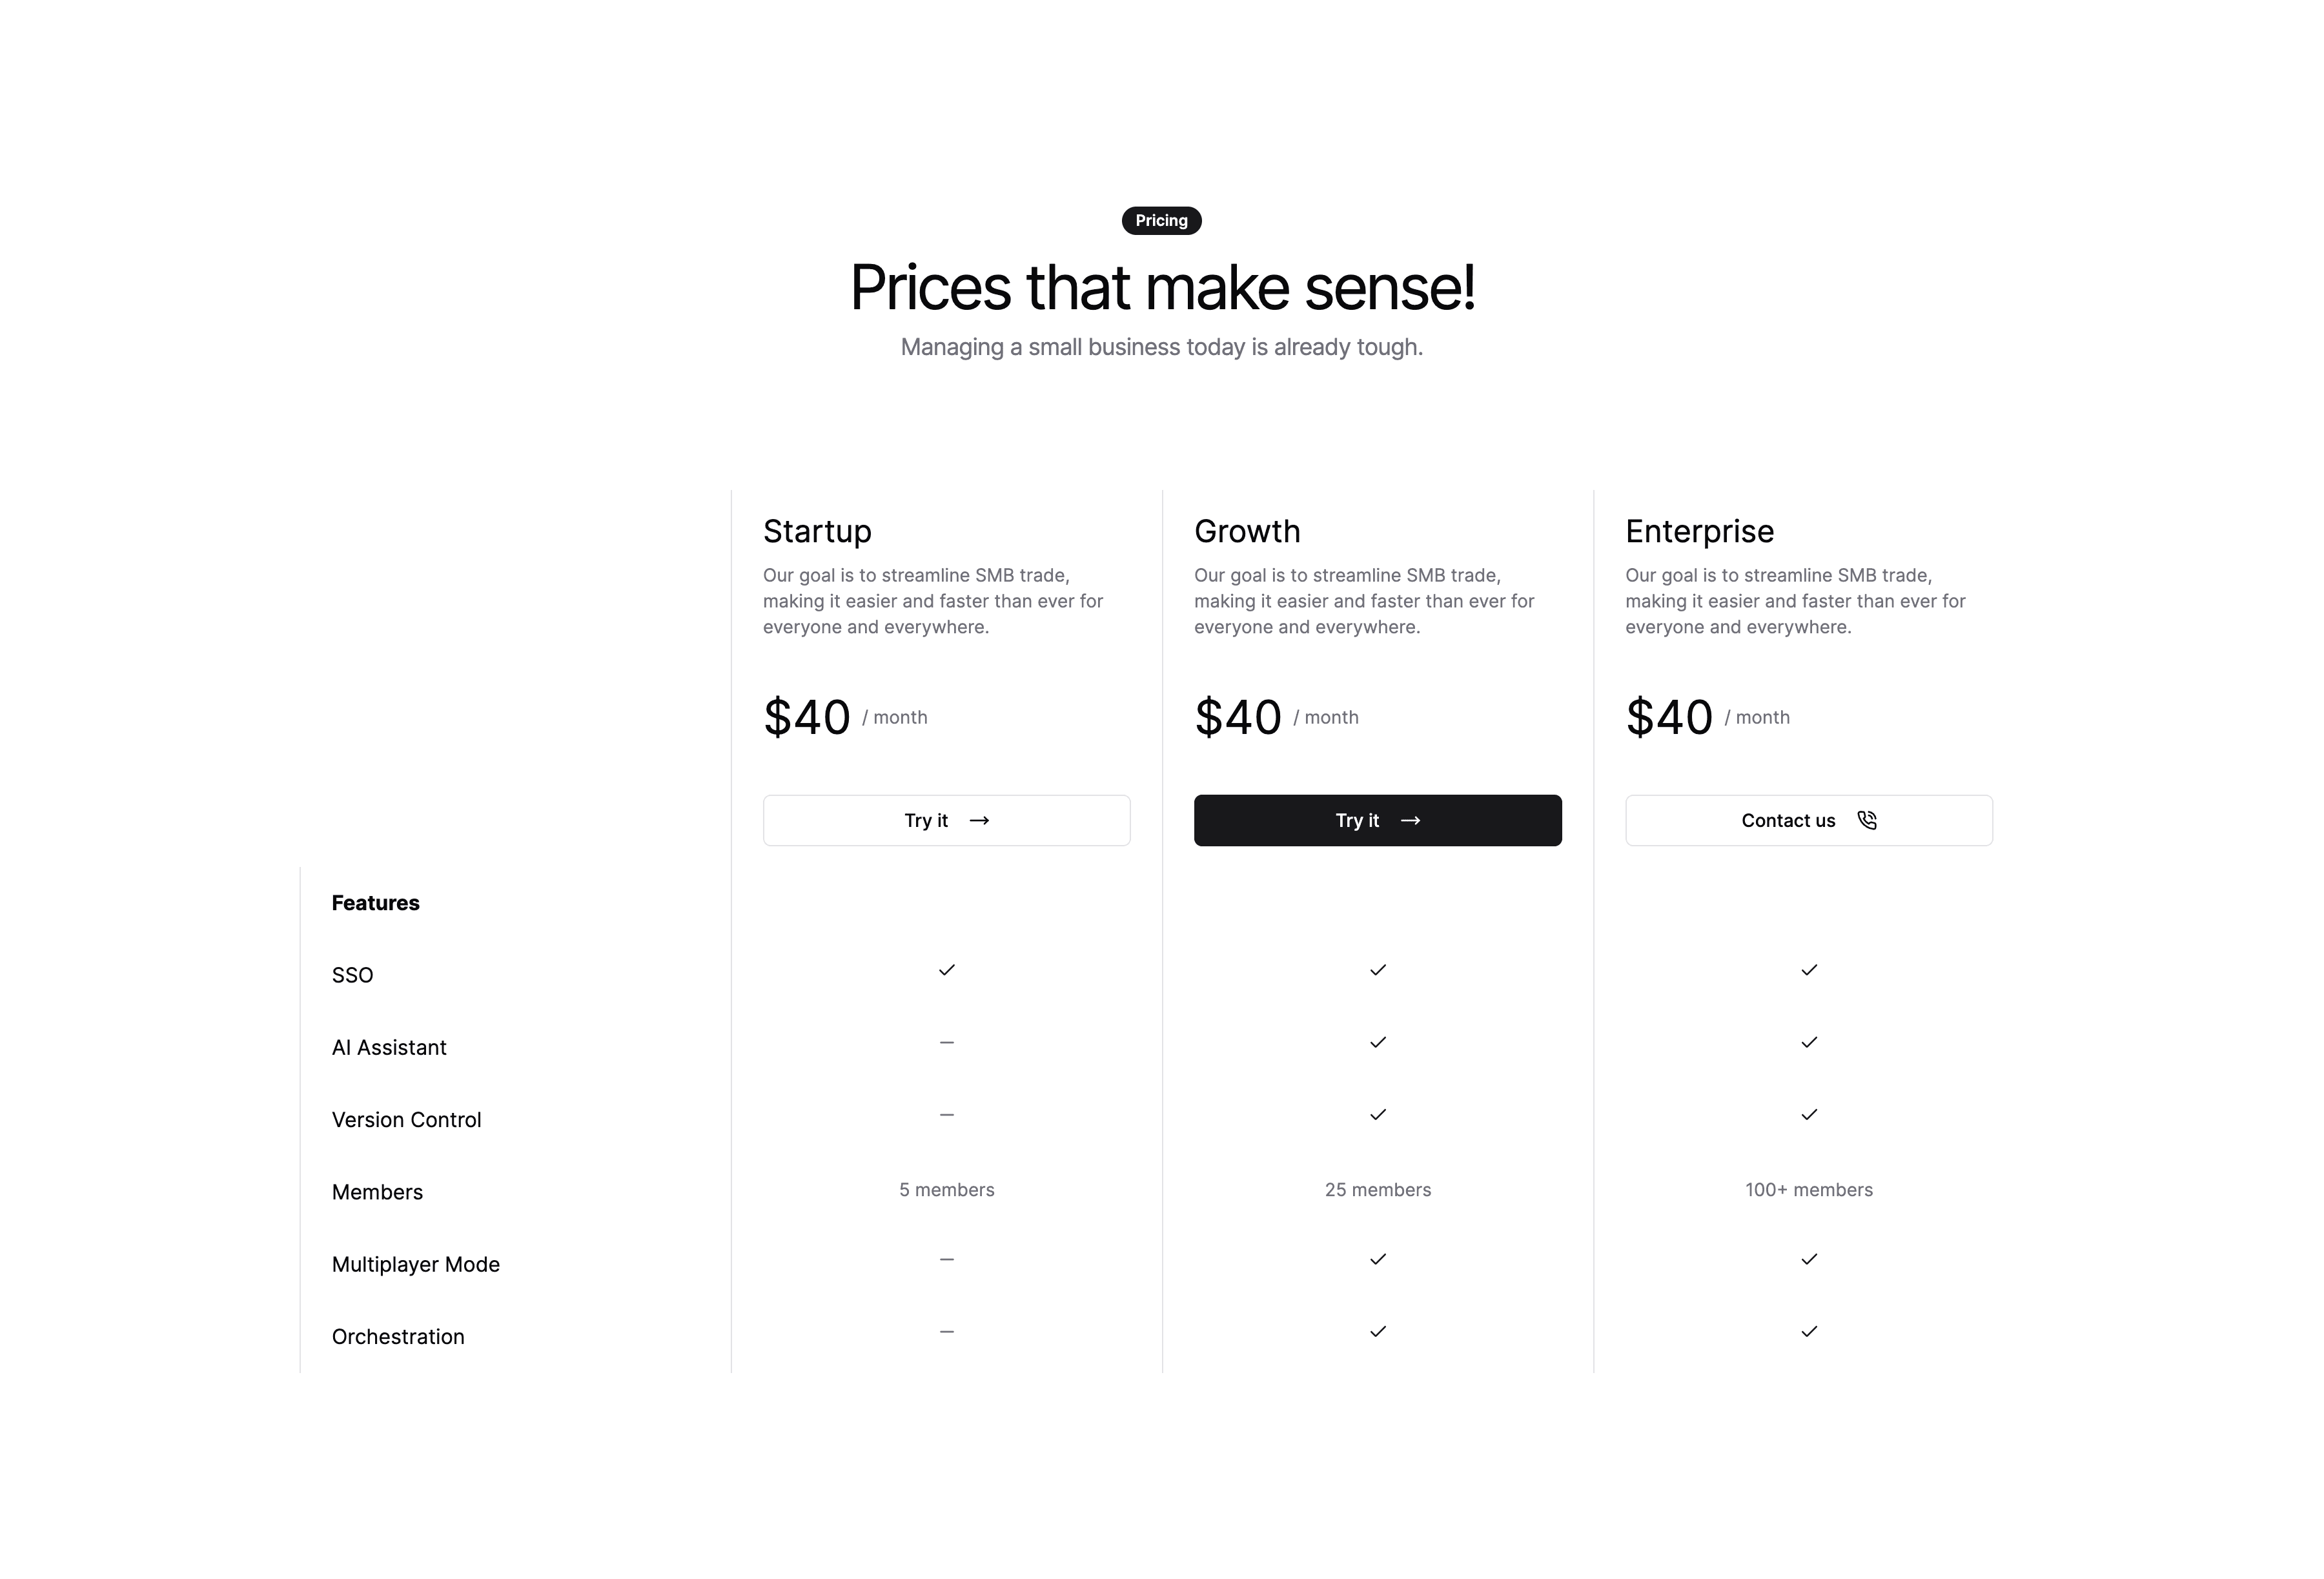
Task: Select the Startup plan title
Action: 817,531
